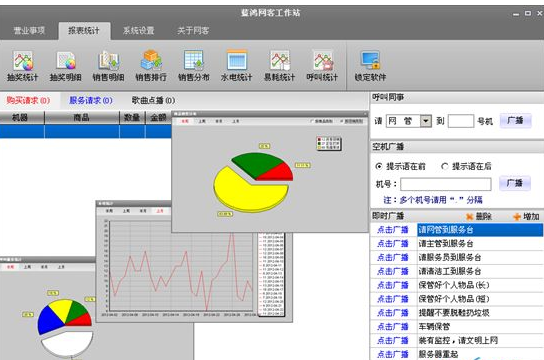Select 上周 tab in yellow pie chart window

(202, 121)
